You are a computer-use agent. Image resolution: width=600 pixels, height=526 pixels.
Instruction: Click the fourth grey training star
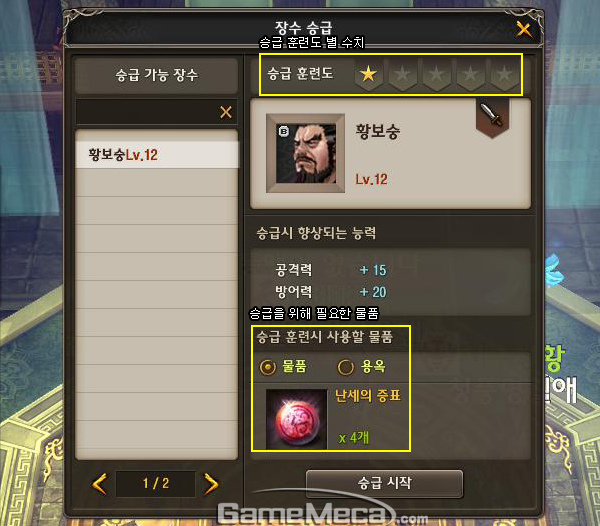[x=470, y=74]
